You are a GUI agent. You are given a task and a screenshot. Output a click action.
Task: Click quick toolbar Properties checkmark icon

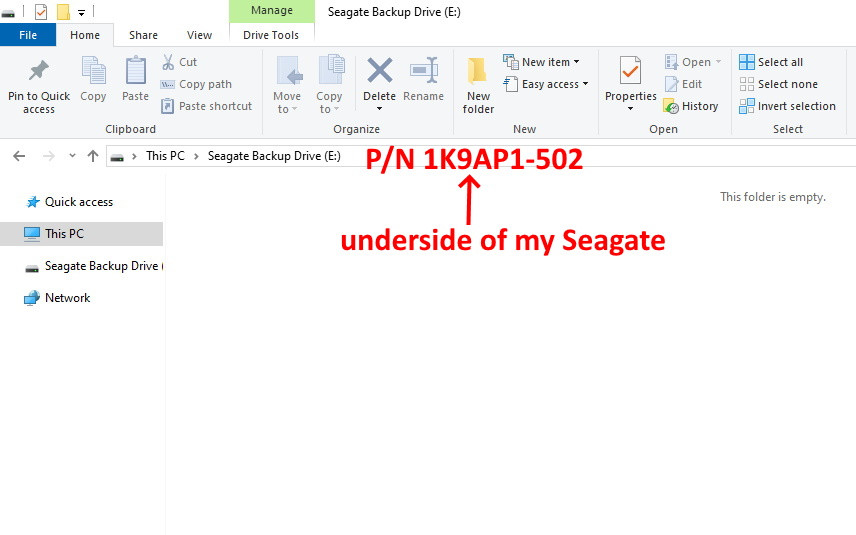(41, 11)
